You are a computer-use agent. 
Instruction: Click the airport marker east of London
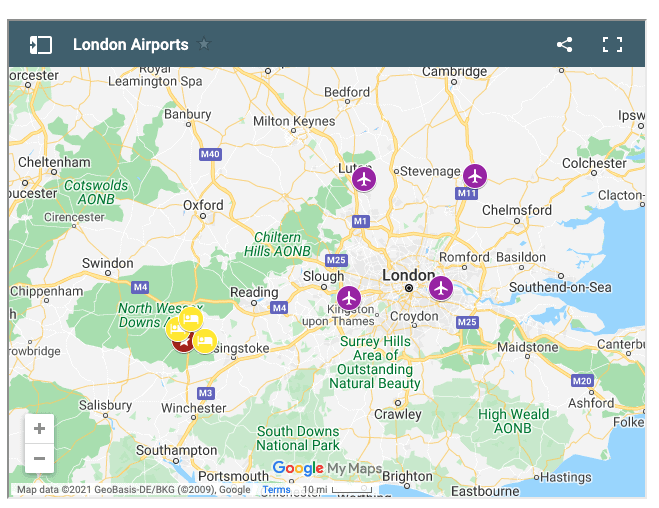click(x=441, y=287)
